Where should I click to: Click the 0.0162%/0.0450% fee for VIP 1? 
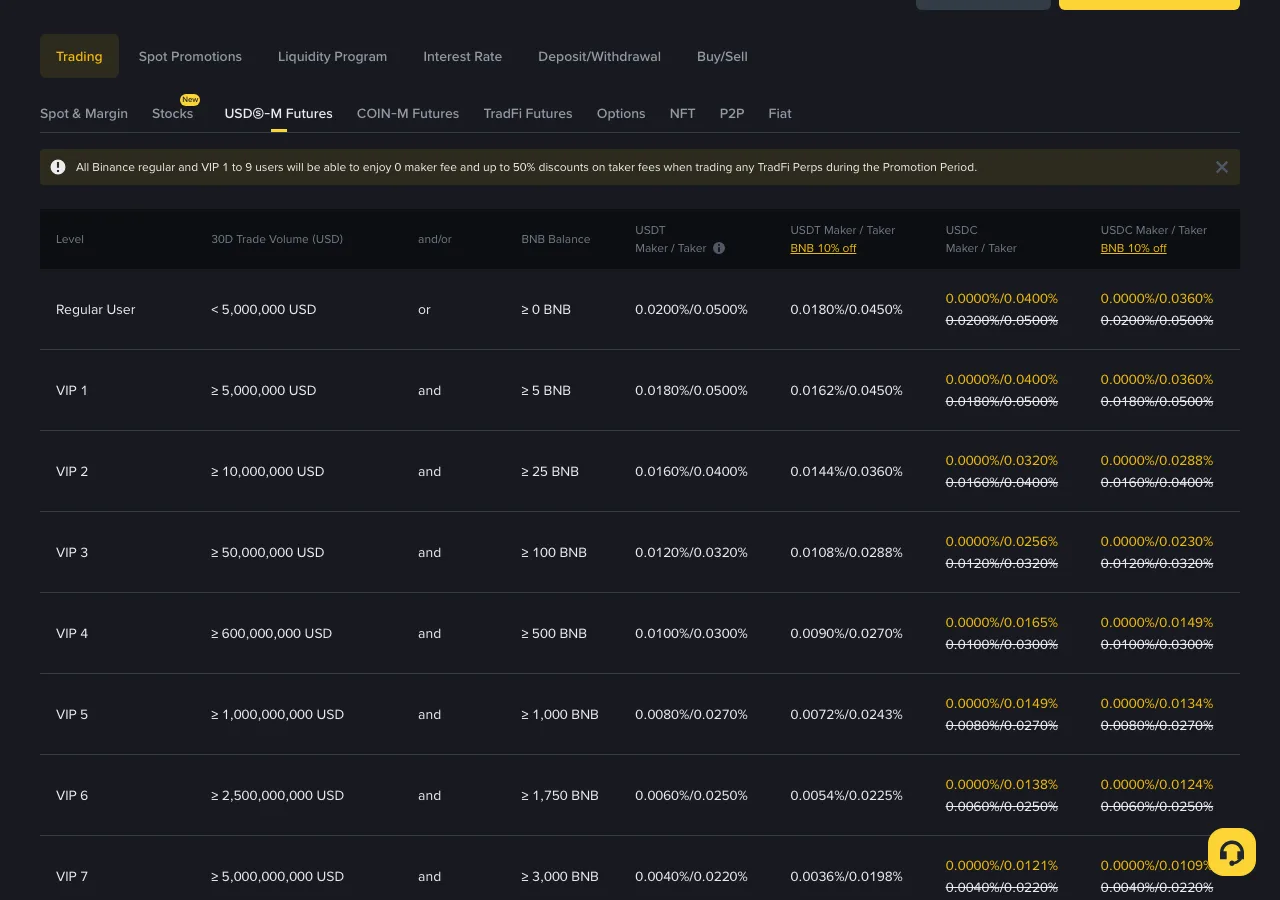846,390
